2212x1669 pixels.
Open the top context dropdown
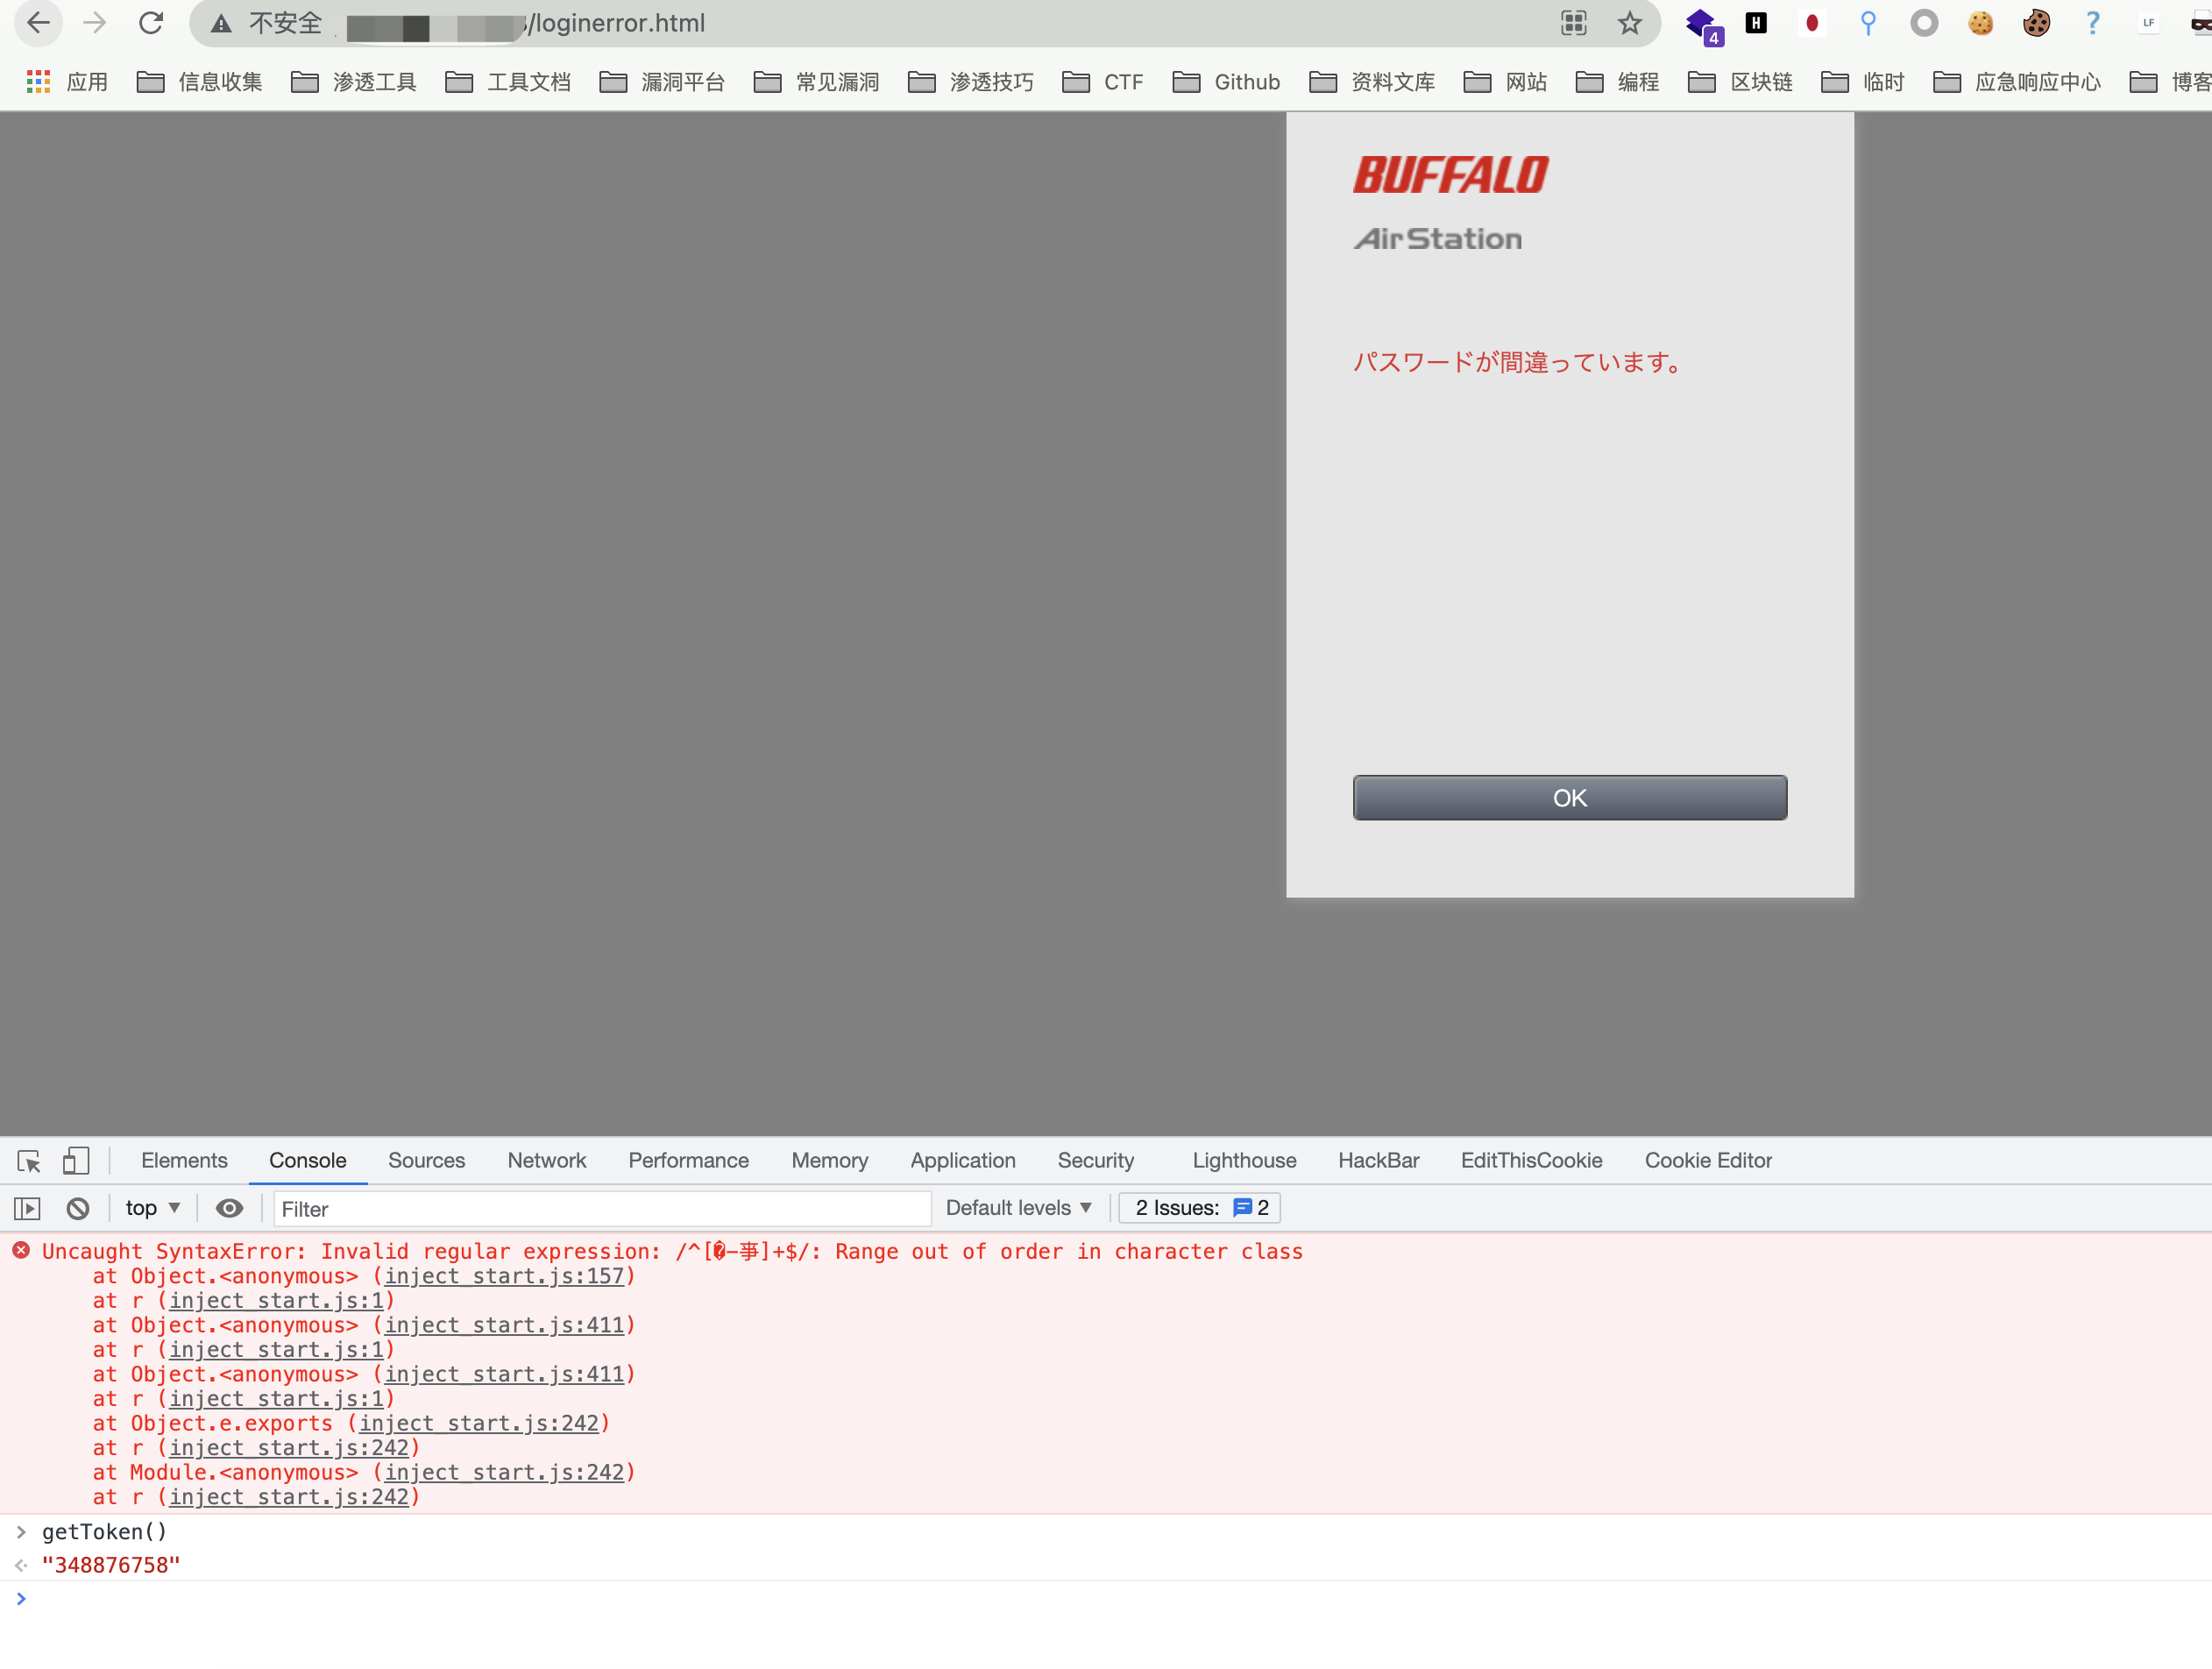coord(152,1209)
